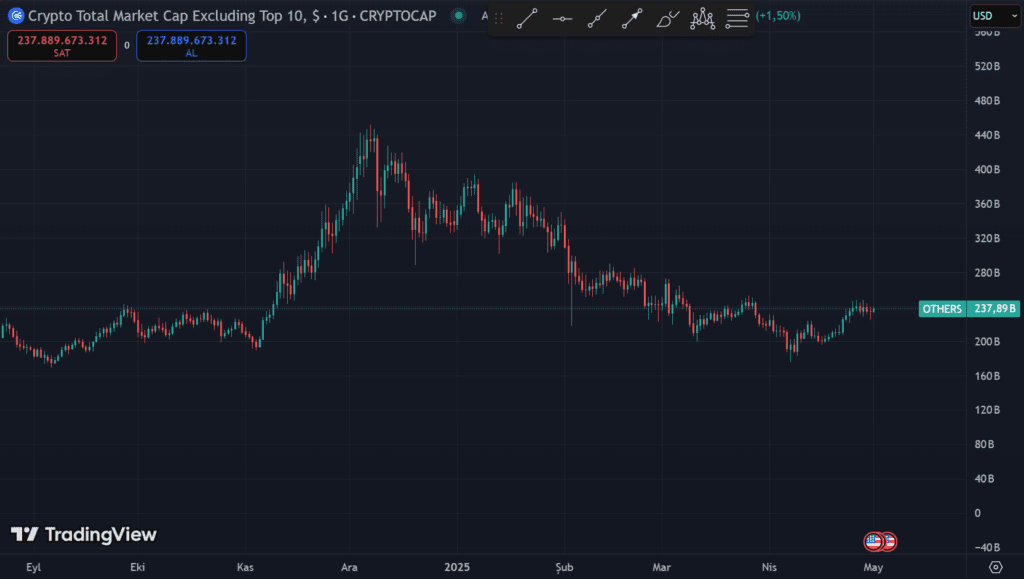1024x579 pixels.
Task: Click the 2025 time axis label
Action: tap(457, 567)
